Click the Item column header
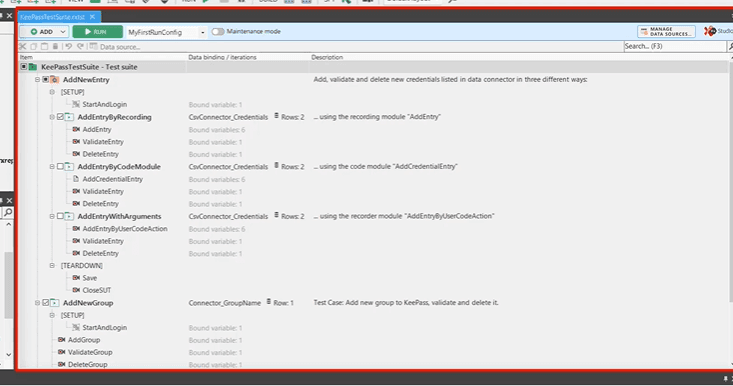This screenshot has height=386, width=733. [x=26, y=57]
